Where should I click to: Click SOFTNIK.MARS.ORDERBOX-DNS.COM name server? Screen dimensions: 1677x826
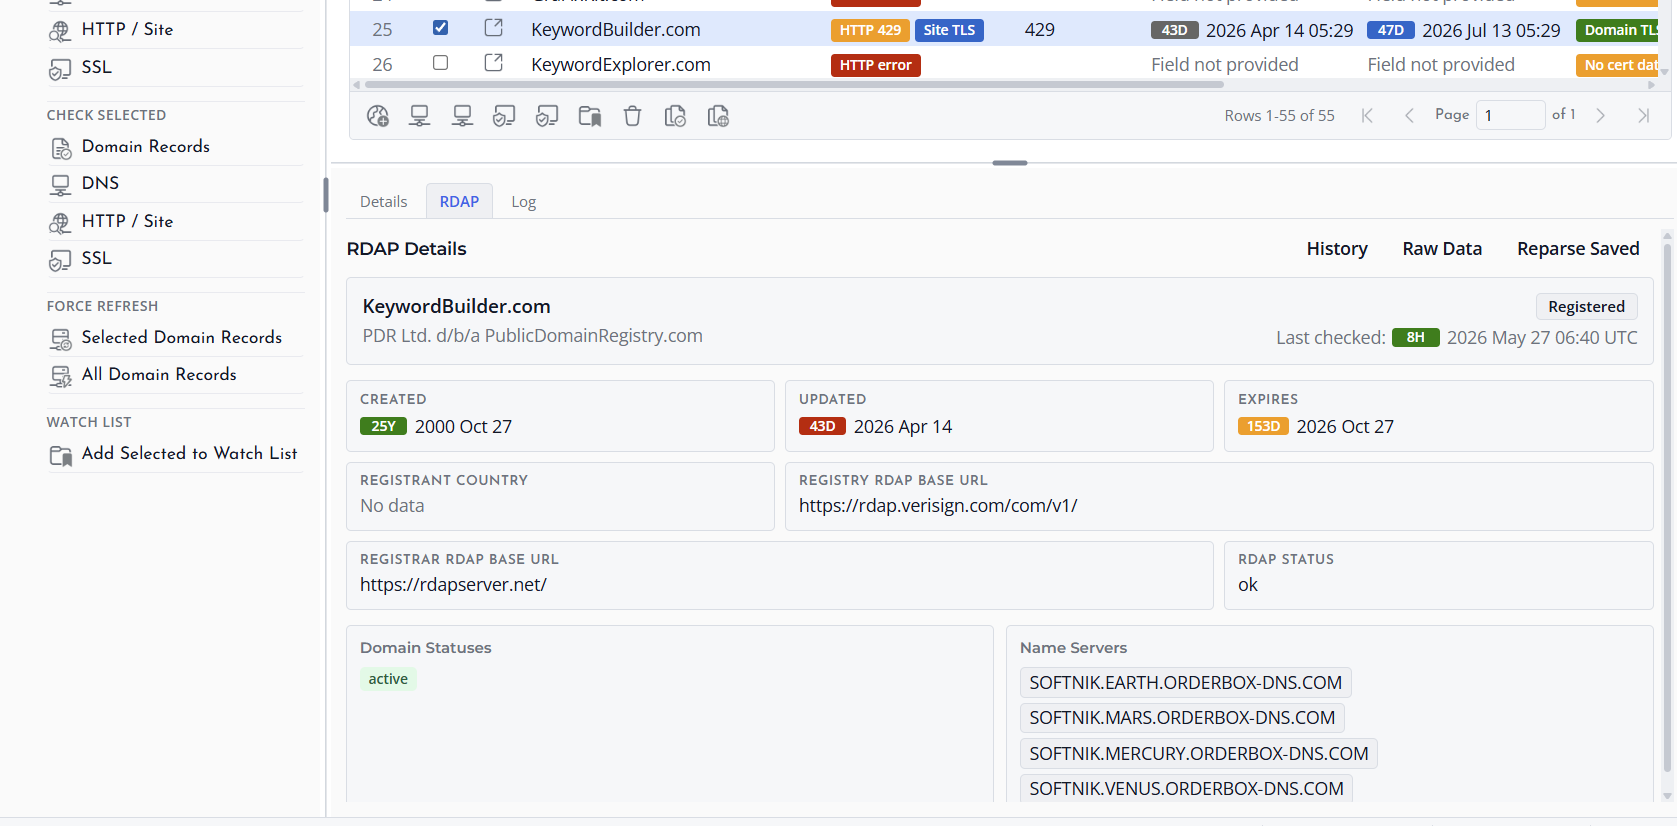pyautogui.click(x=1182, y=718)
